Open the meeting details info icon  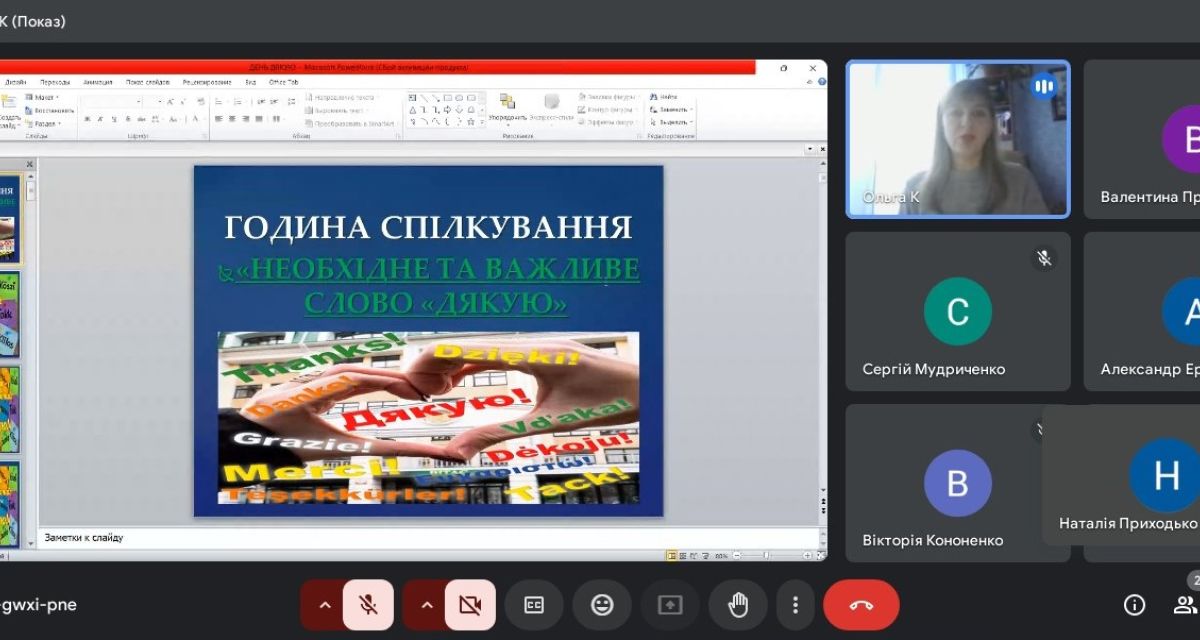coord(1134,605)
